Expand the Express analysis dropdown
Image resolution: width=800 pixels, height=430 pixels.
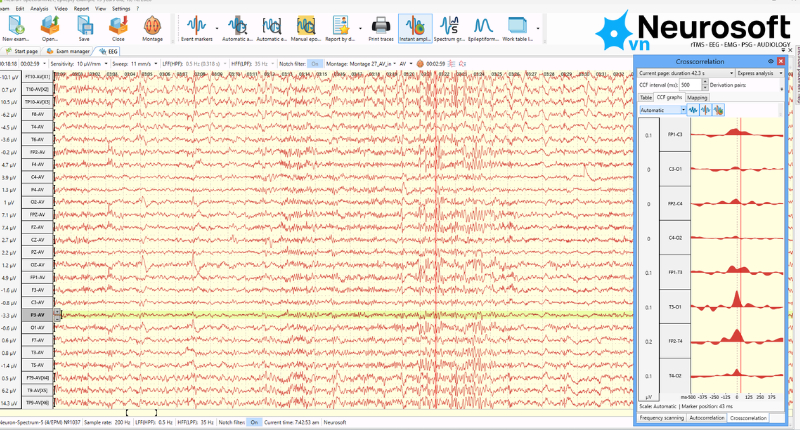click(x=760, y=73)
